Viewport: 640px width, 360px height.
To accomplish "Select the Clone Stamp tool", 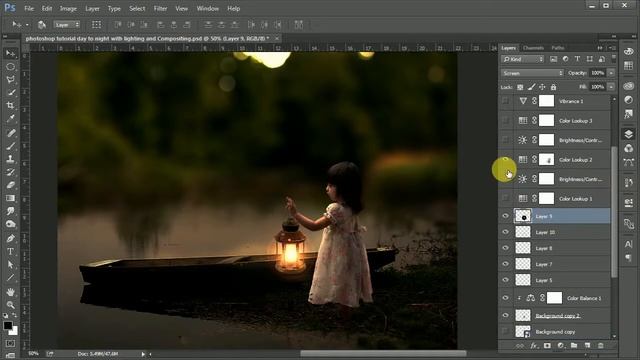I will coord(11,159).
